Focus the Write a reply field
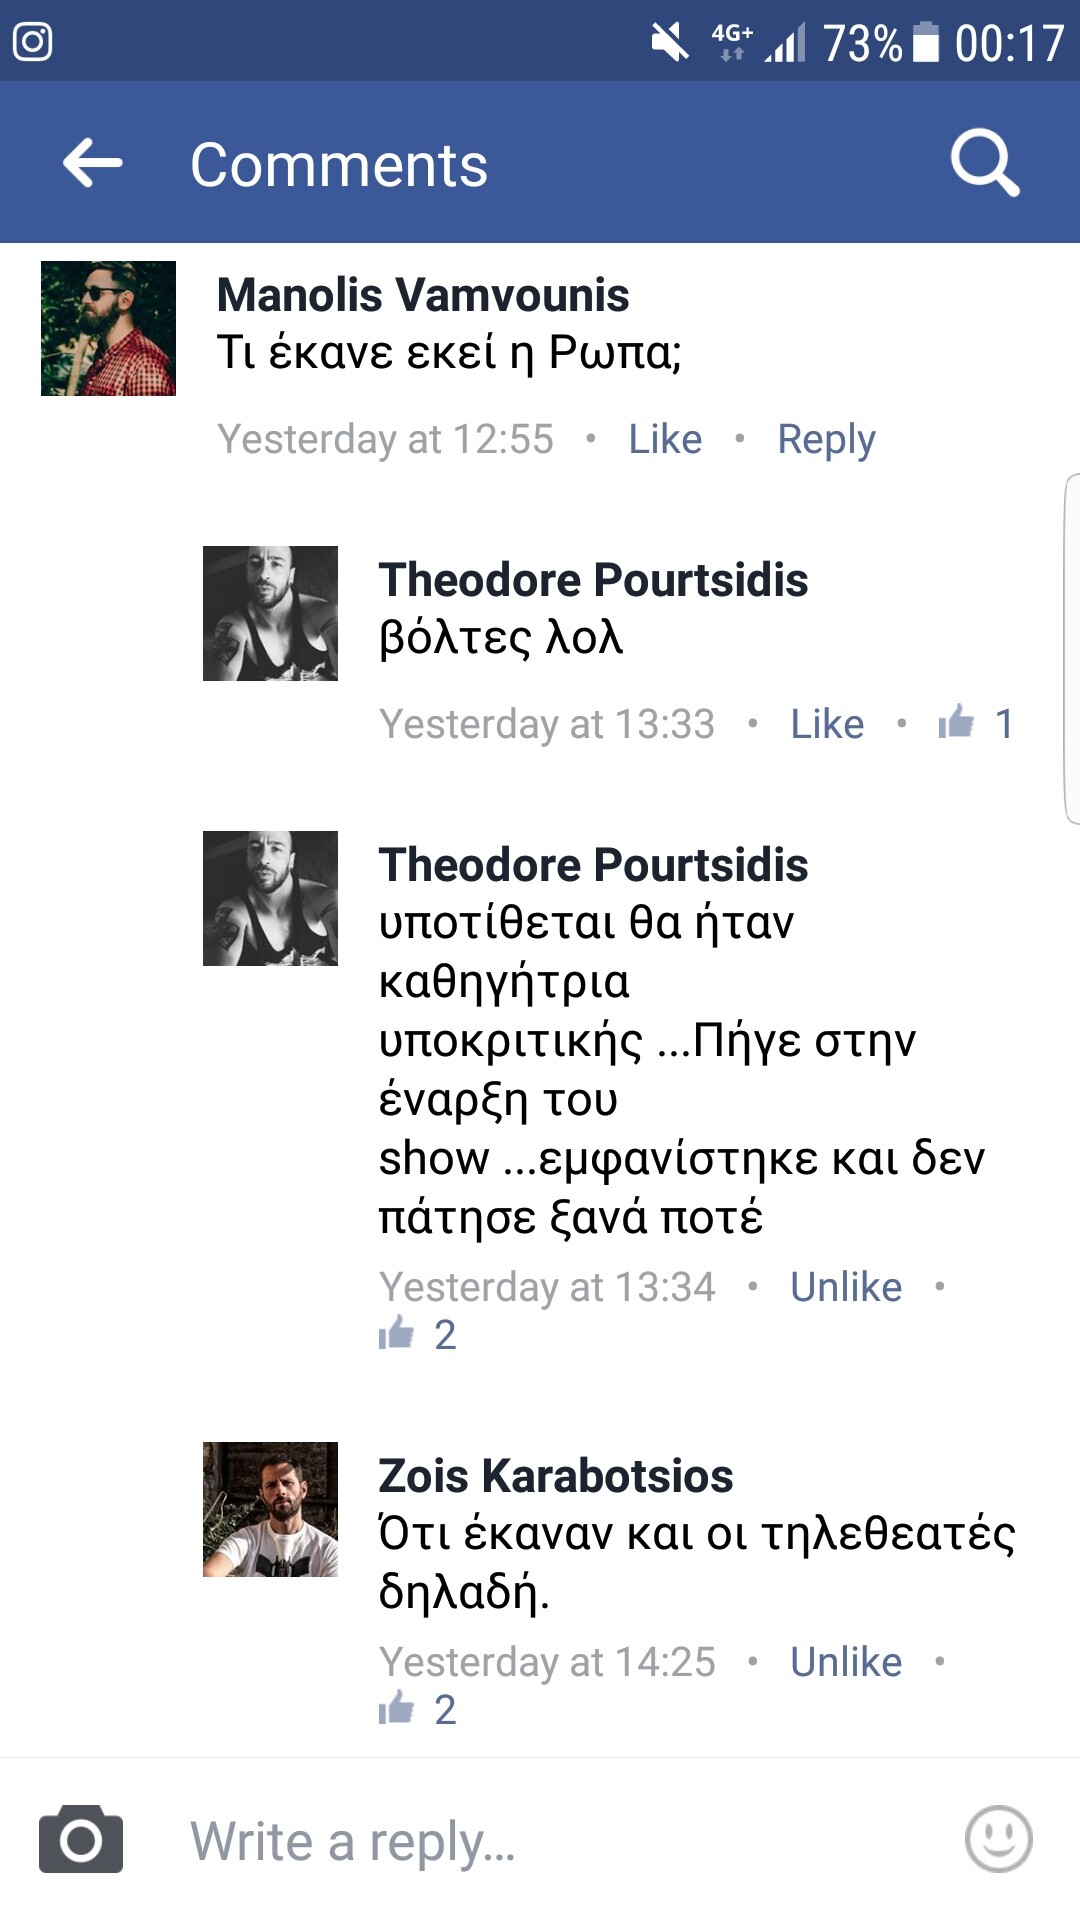This screenshot has height=1920, width=1080. (x=560, y=1841)
